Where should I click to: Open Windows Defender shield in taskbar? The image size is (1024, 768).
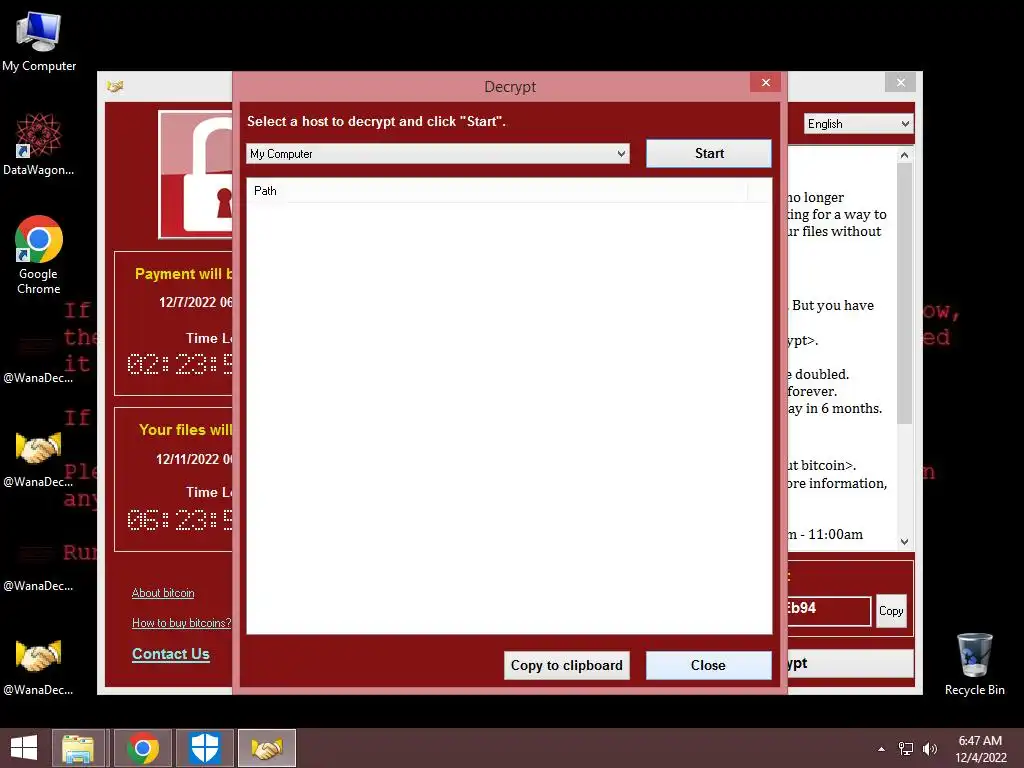pyautogui.click(x=204, y=748)
